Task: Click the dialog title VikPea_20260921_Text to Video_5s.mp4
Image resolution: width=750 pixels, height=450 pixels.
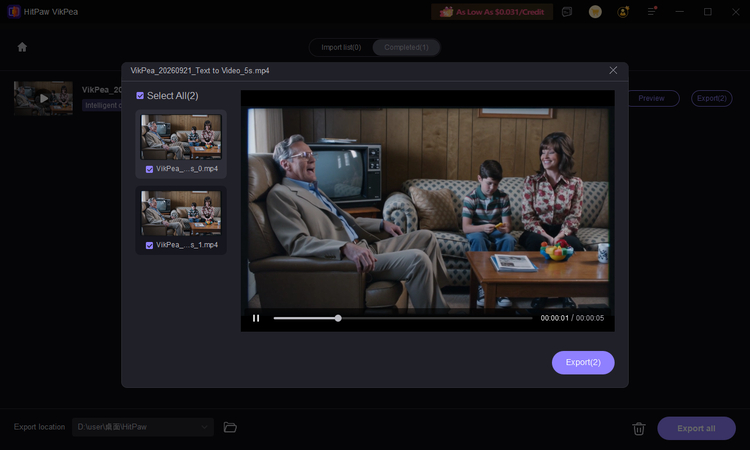Action: point(200,71)
